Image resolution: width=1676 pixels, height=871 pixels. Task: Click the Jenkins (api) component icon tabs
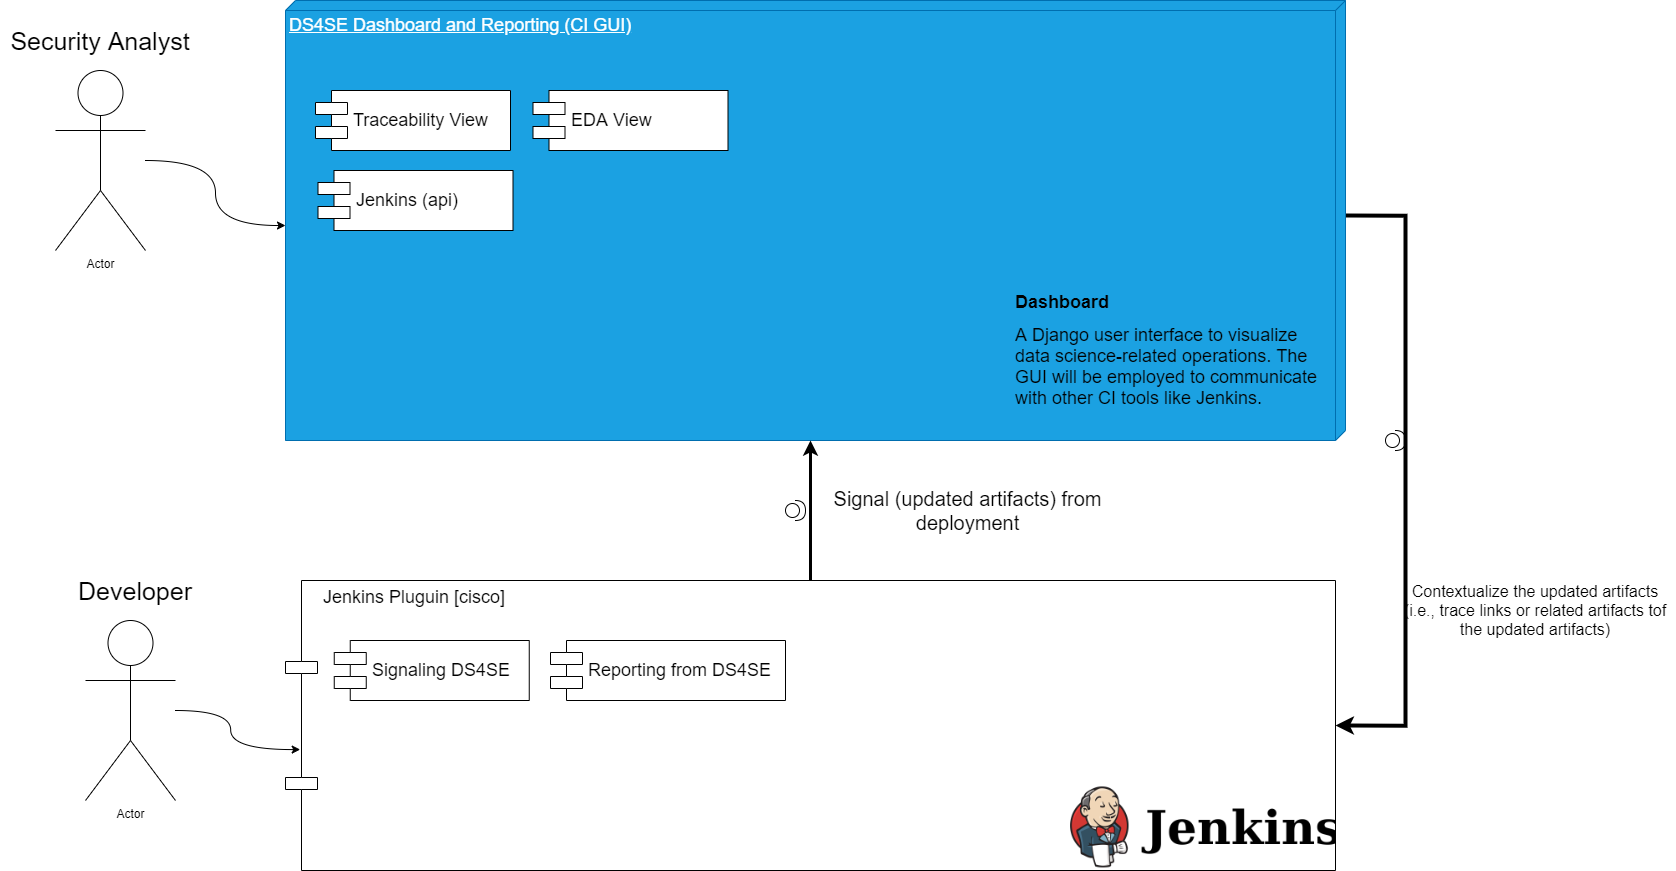[333, 200]
